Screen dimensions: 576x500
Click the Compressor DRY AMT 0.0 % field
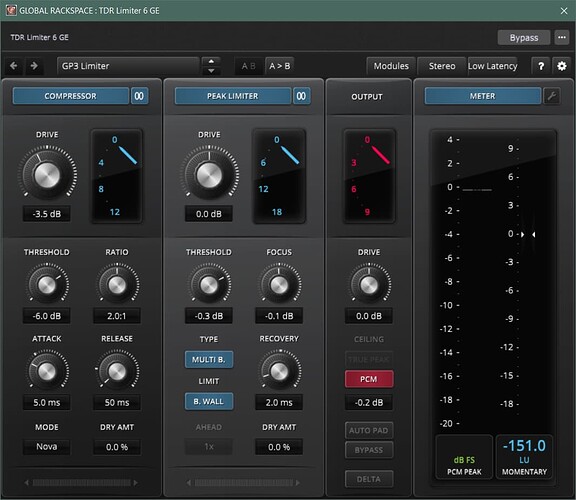click(x=117, y=447)
